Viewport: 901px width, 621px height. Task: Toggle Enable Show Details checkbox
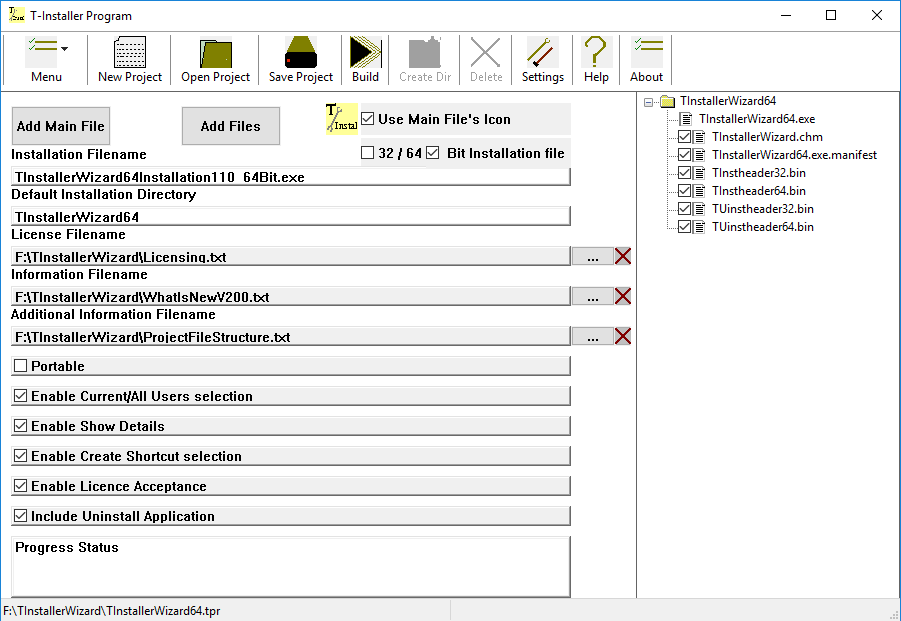tap(21, 426)
